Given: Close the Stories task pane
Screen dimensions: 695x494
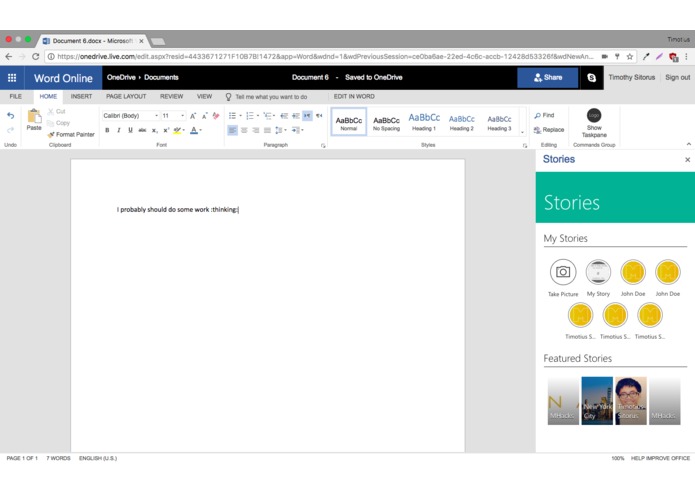Looking at the screenshot, I should coord(687,159).
